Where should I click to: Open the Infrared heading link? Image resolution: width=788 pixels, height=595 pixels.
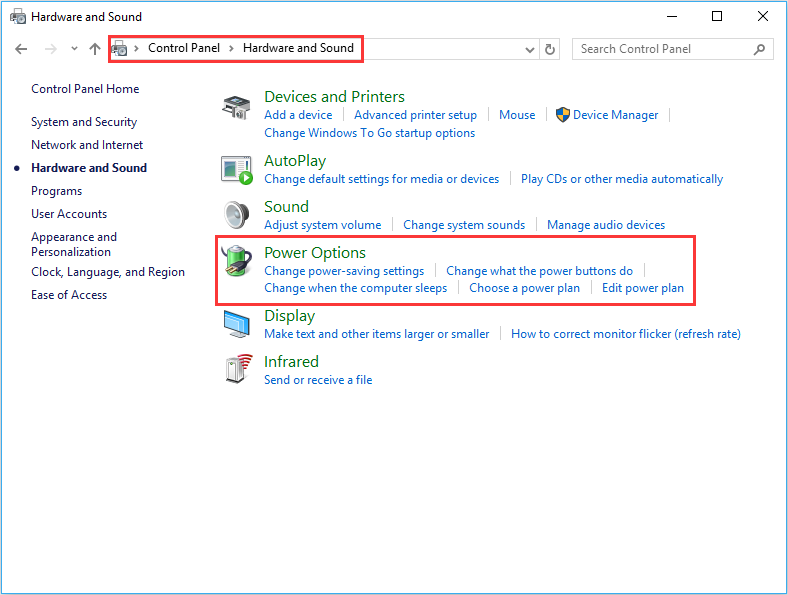coord(291,362)
